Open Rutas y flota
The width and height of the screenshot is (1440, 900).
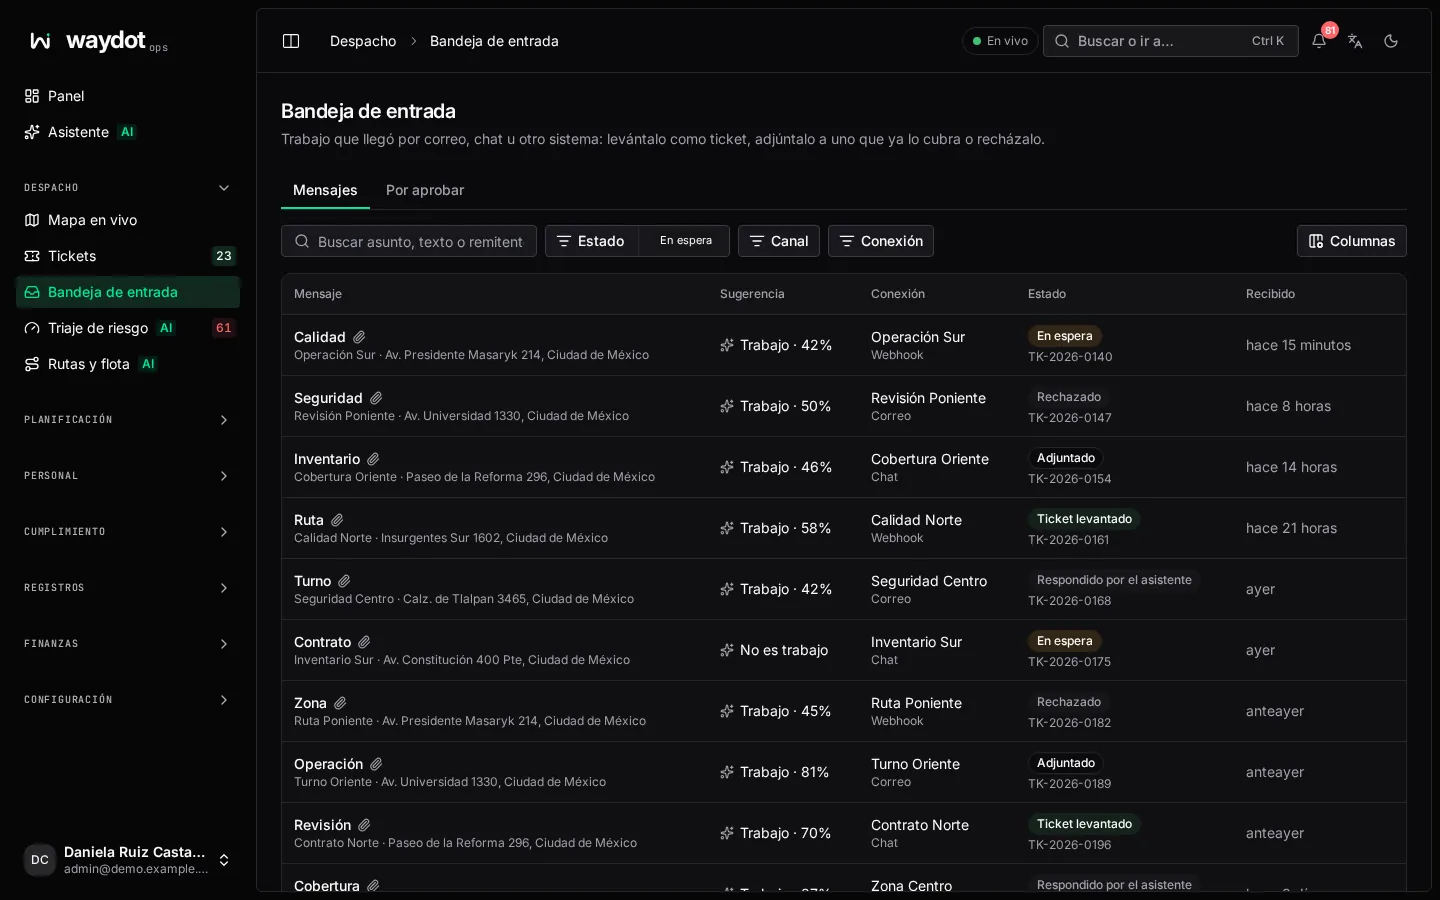pos(128,364)
